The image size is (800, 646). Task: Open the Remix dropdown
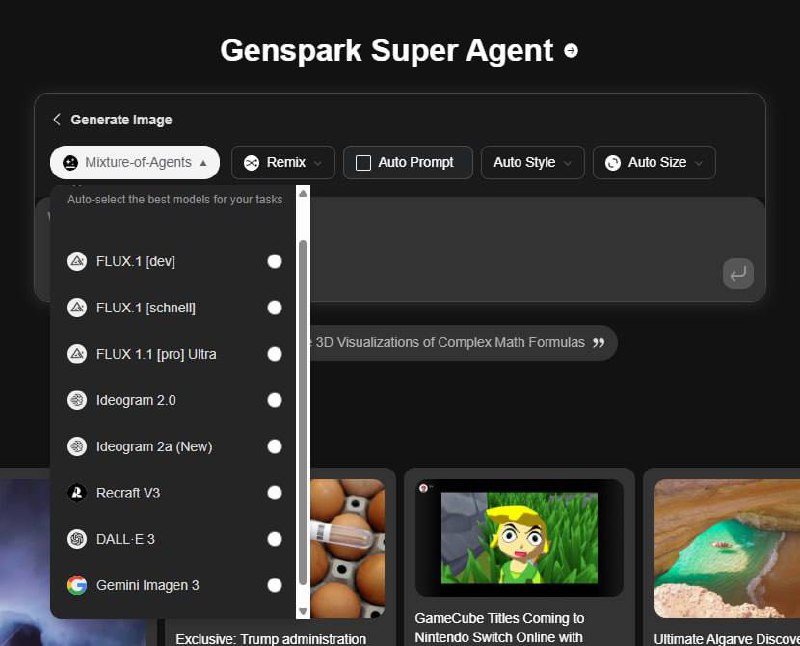pyautogui.click(x=283, y=163)
